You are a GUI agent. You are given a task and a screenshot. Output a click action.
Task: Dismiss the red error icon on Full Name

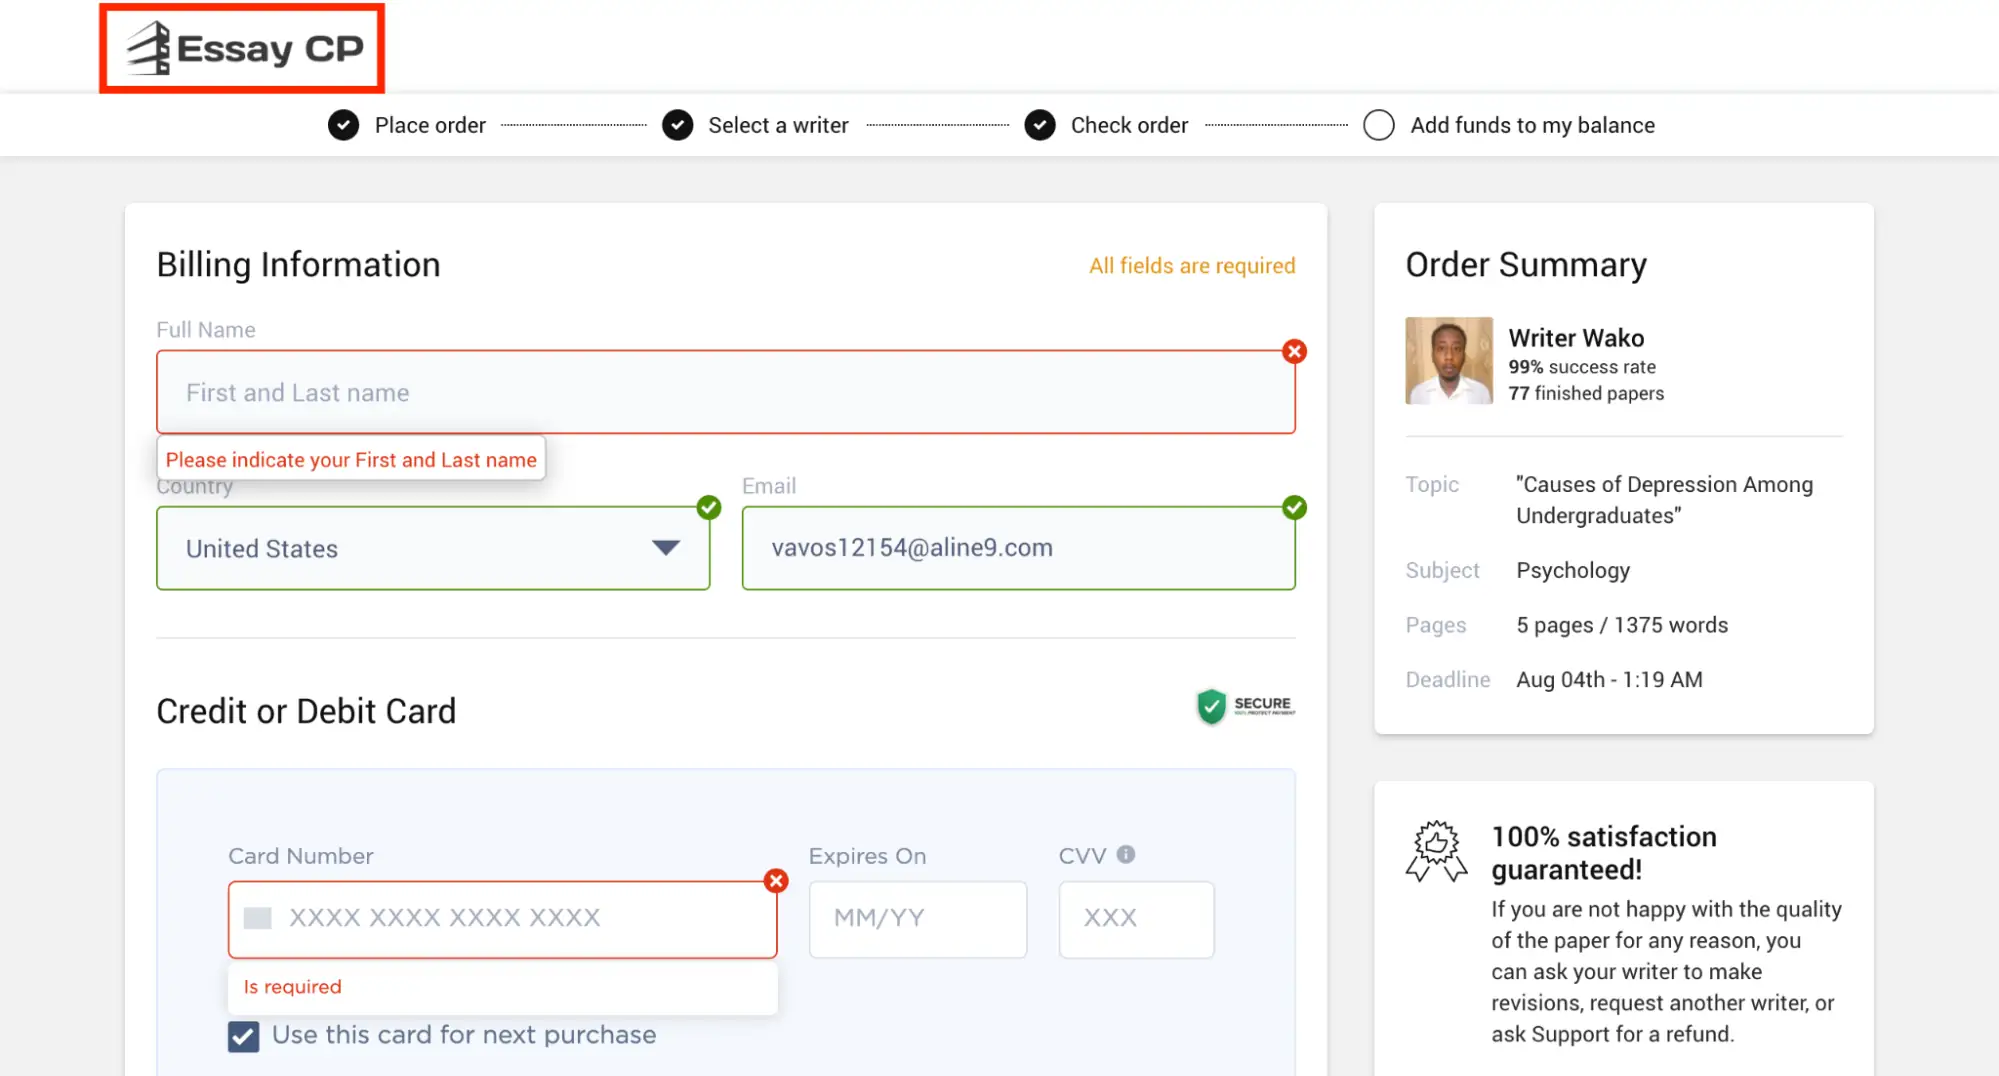pos(1294,351)
